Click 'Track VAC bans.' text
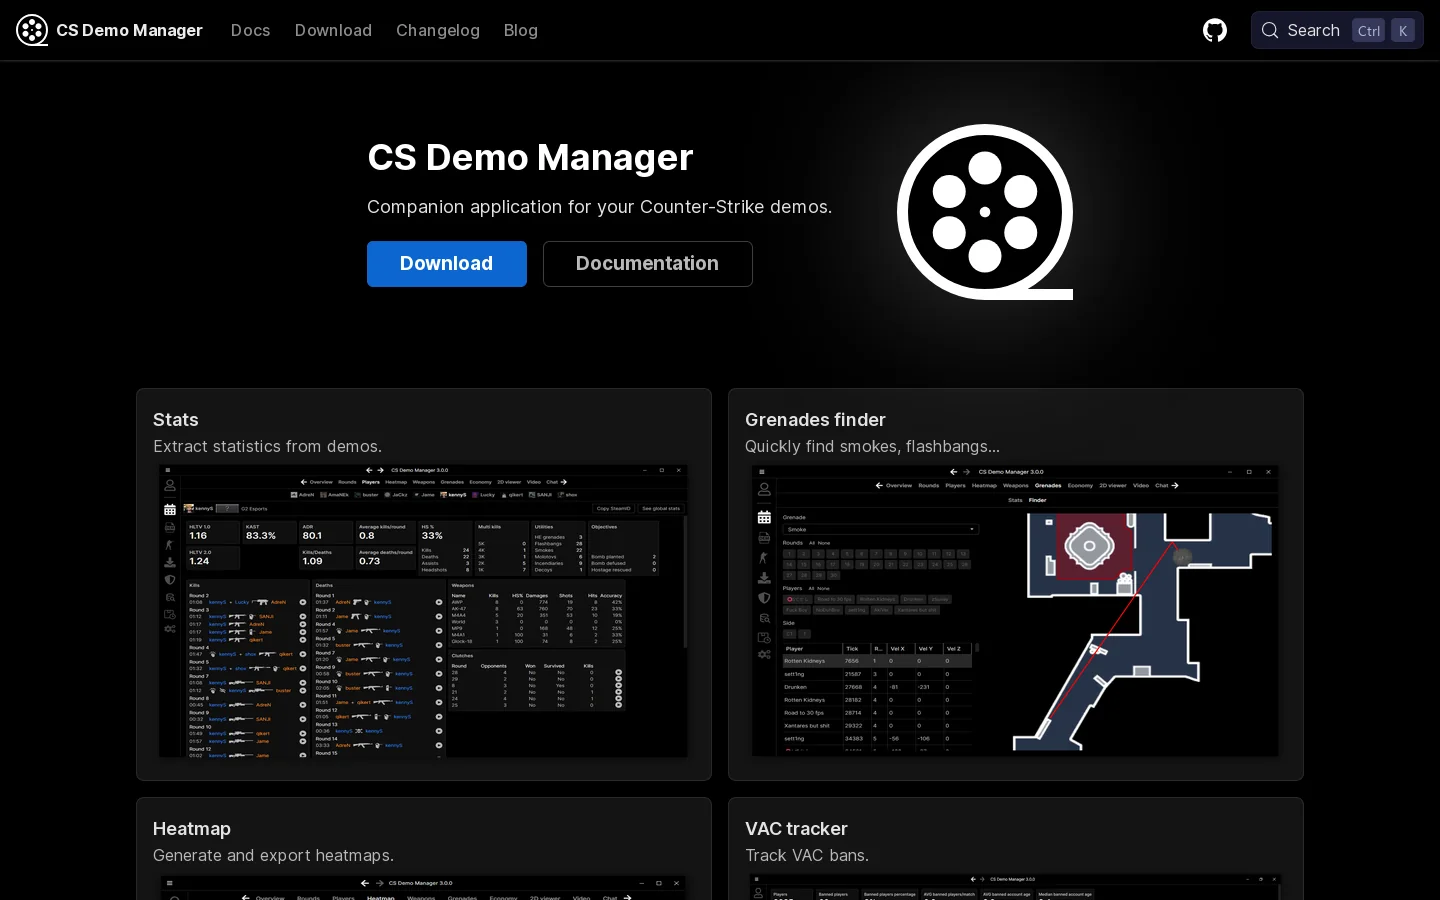1440x900 pixels. click(x=807, y=855)
